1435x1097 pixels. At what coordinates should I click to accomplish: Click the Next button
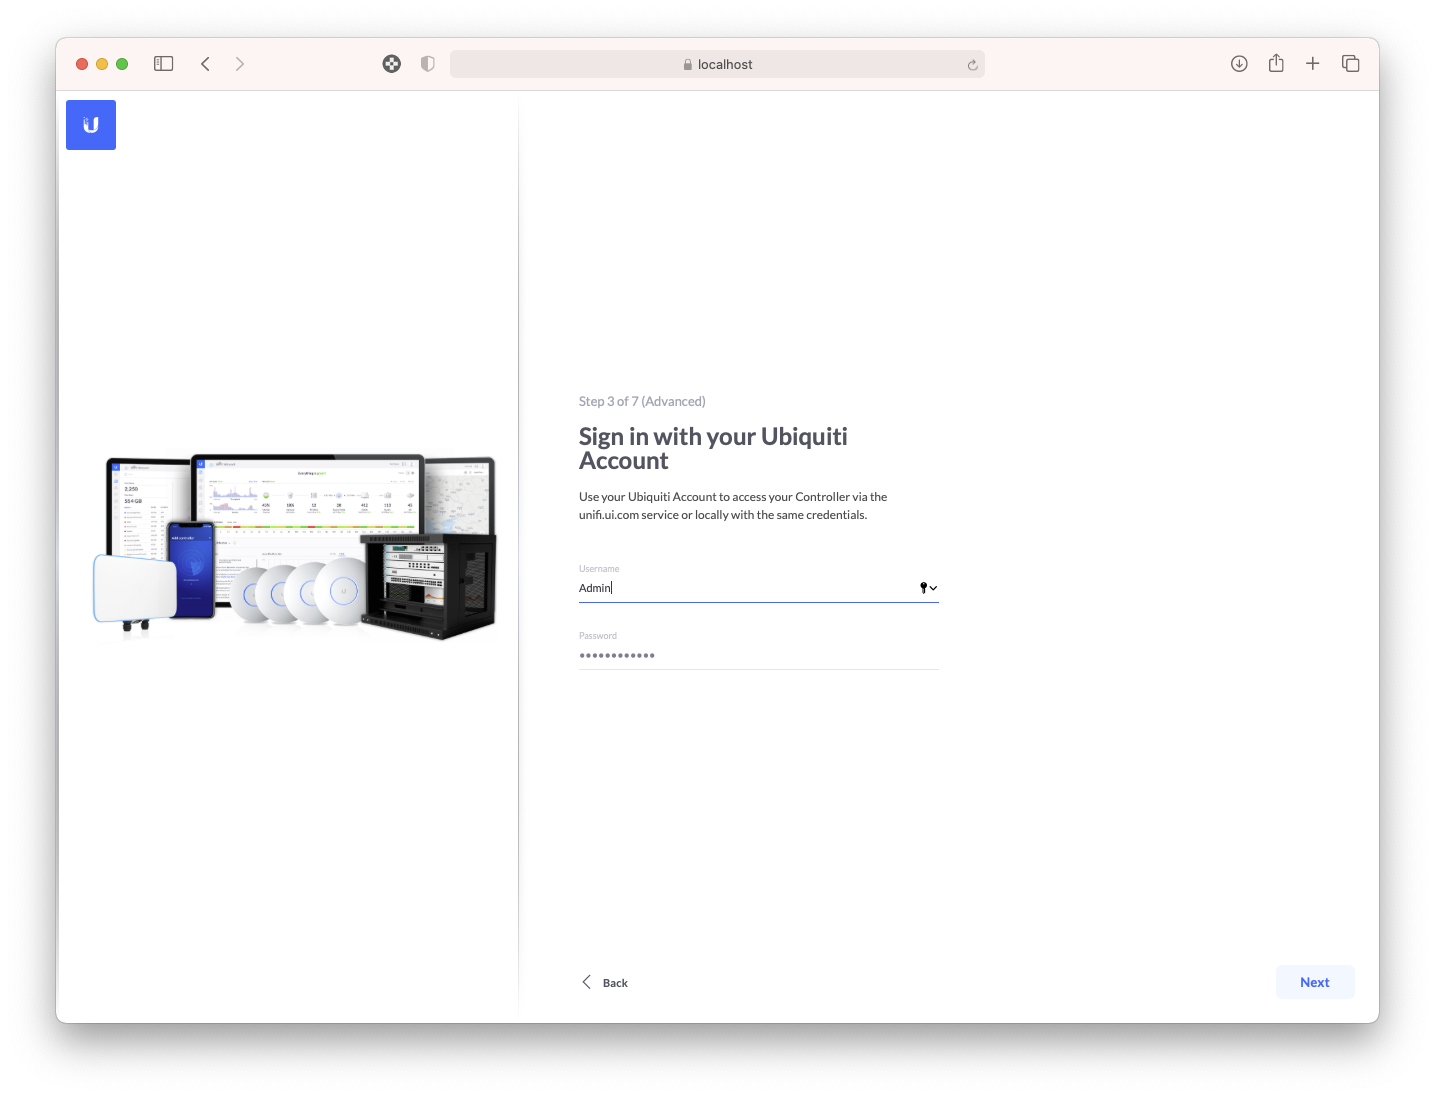[x=1315, y=982]
